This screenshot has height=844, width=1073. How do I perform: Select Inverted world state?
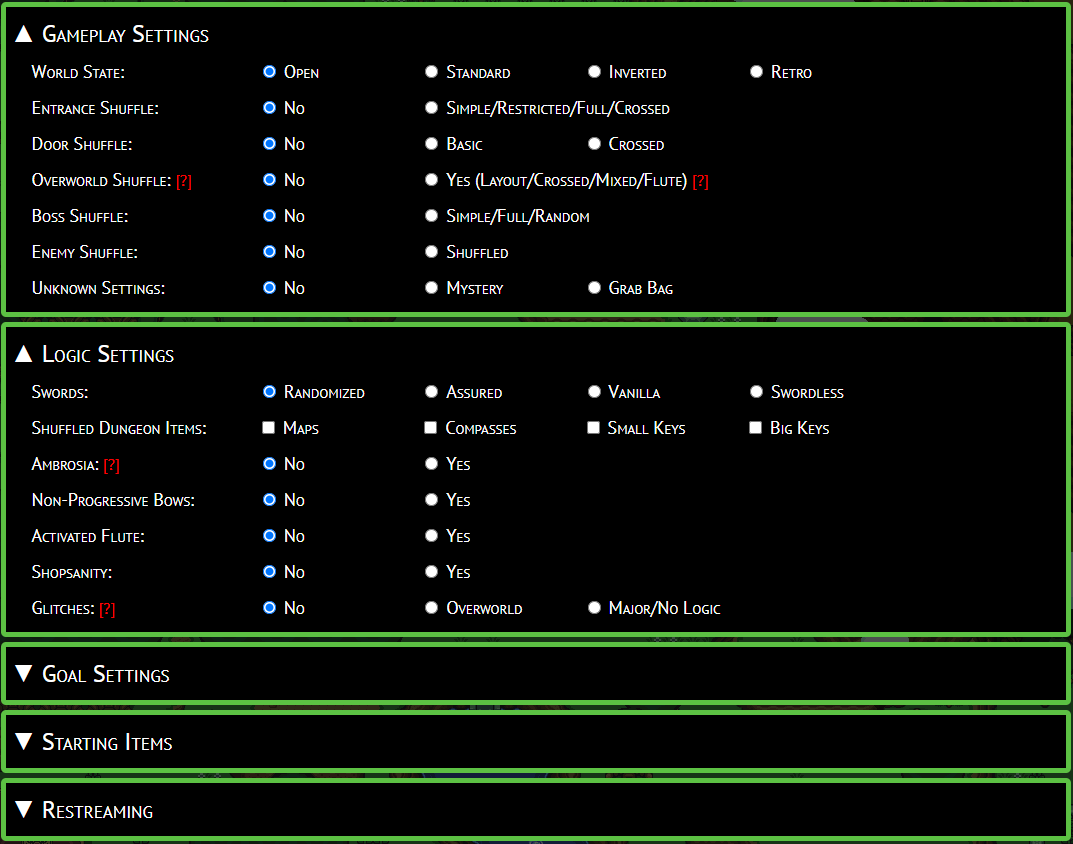click(594, 72)
